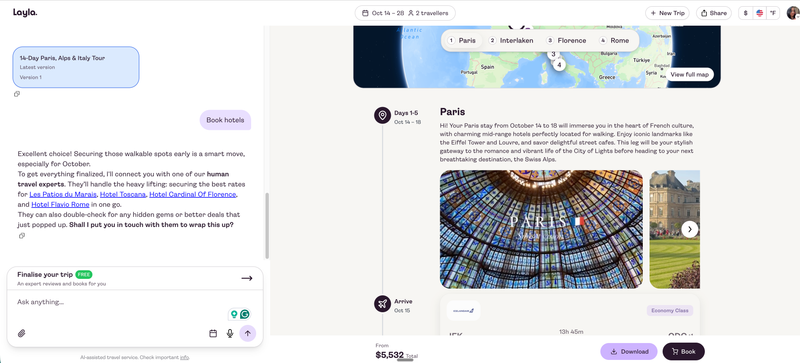
Task: Open the user profile avatar
Action: click(x=793, y=13)
